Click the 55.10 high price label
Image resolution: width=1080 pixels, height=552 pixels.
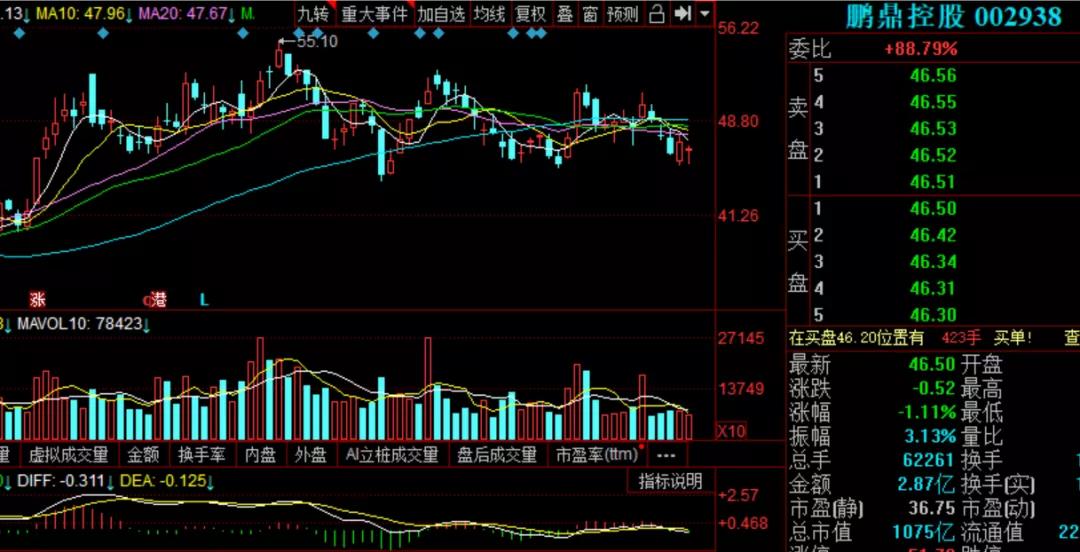click(x=316, y=42)
